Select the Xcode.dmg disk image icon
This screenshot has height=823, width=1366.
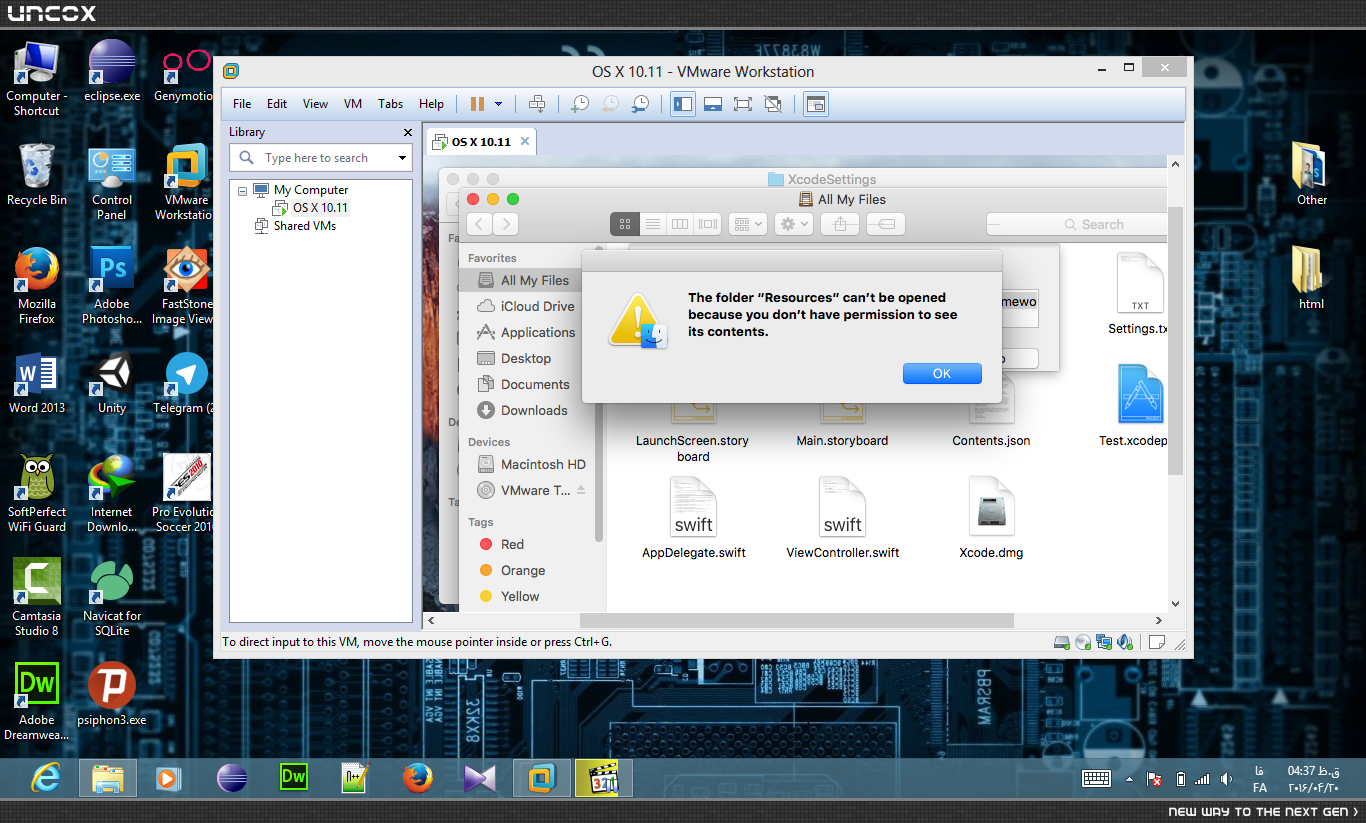point(991,507)
